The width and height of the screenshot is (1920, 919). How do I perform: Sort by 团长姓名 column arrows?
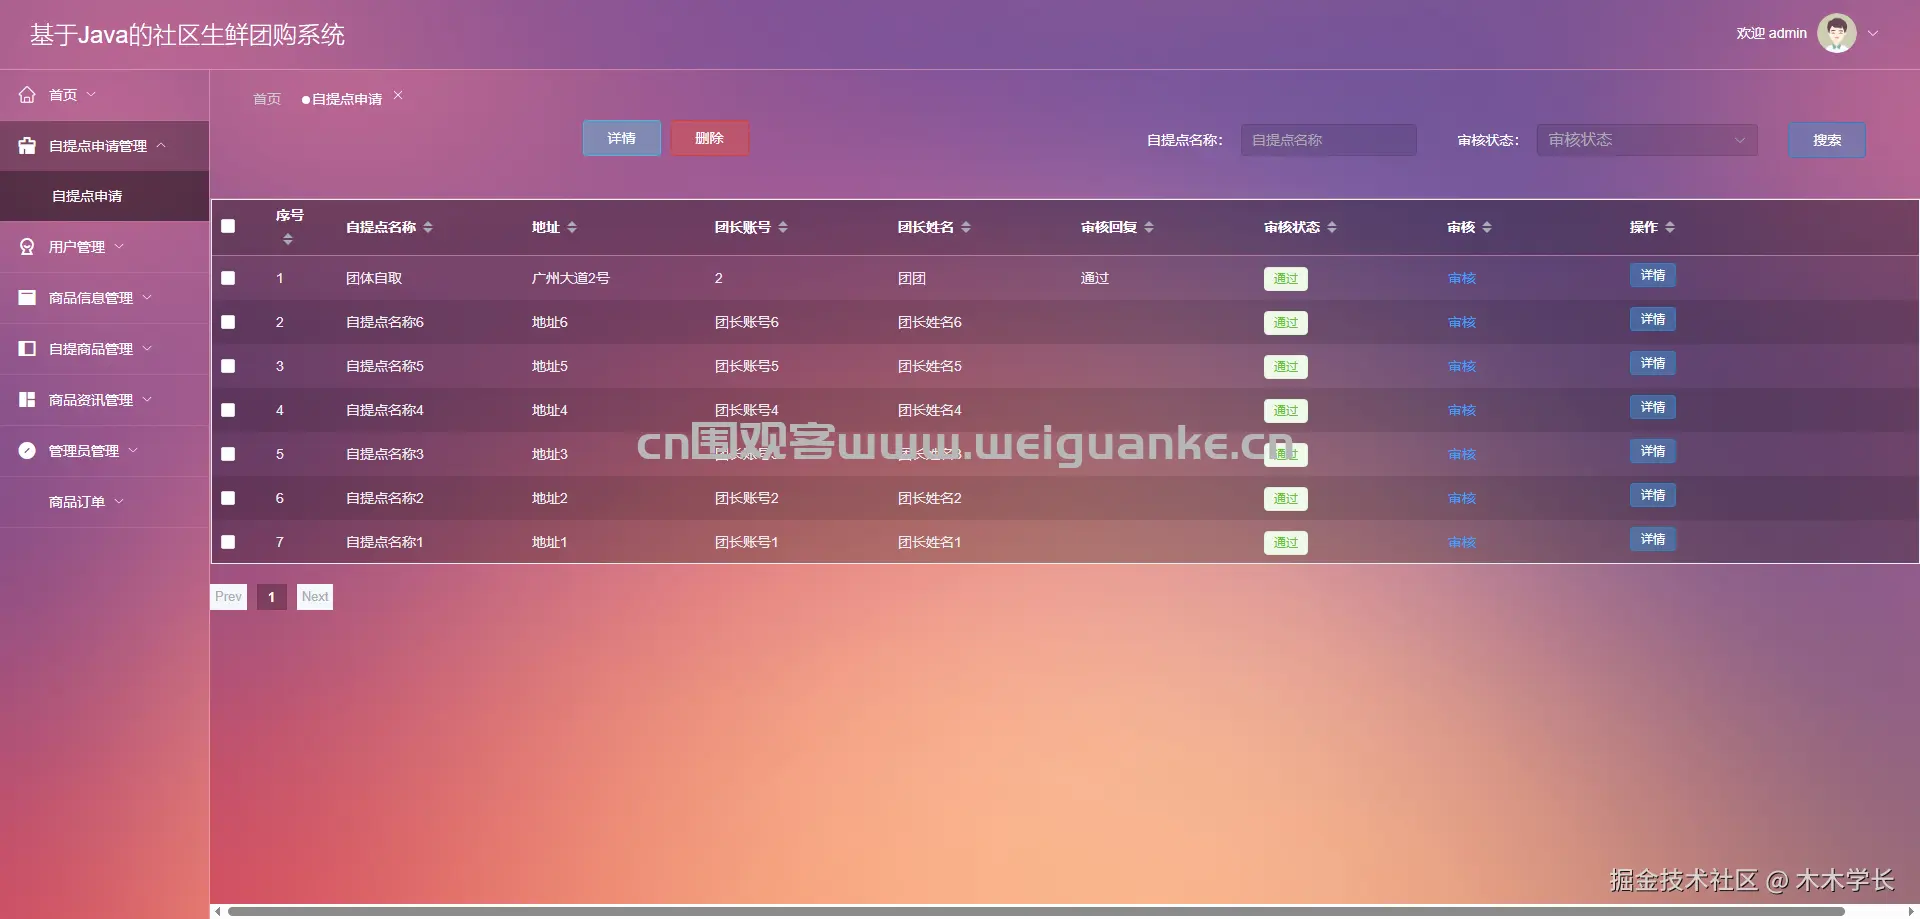coord(966,228)
